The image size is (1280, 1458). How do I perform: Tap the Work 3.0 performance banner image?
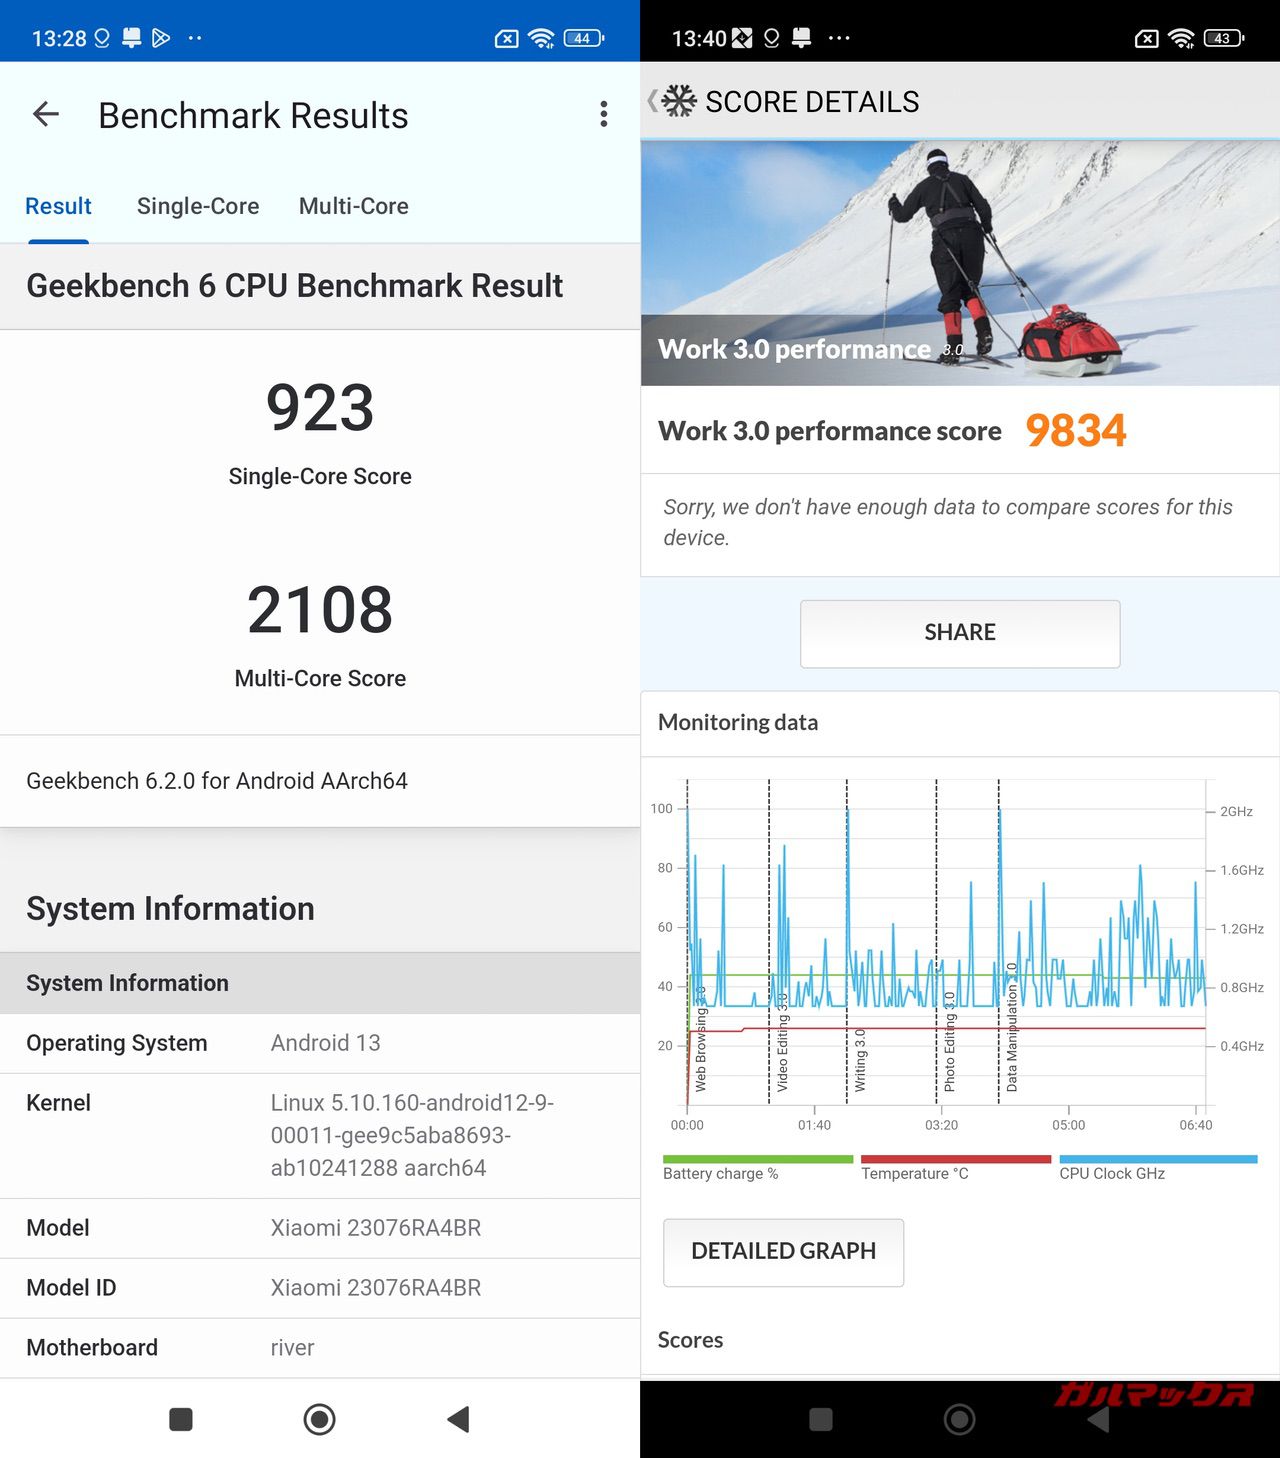(960, 262)
